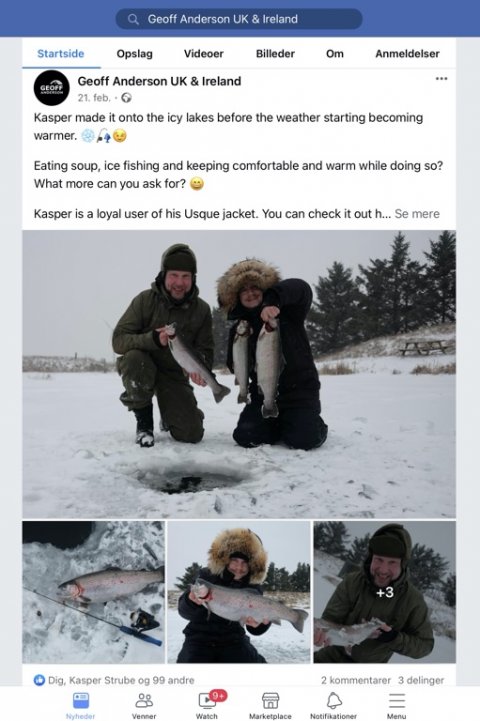Open the Anmeldelser tab
The height and width of the screenshot is (721, 480).
tap(407, 54)
